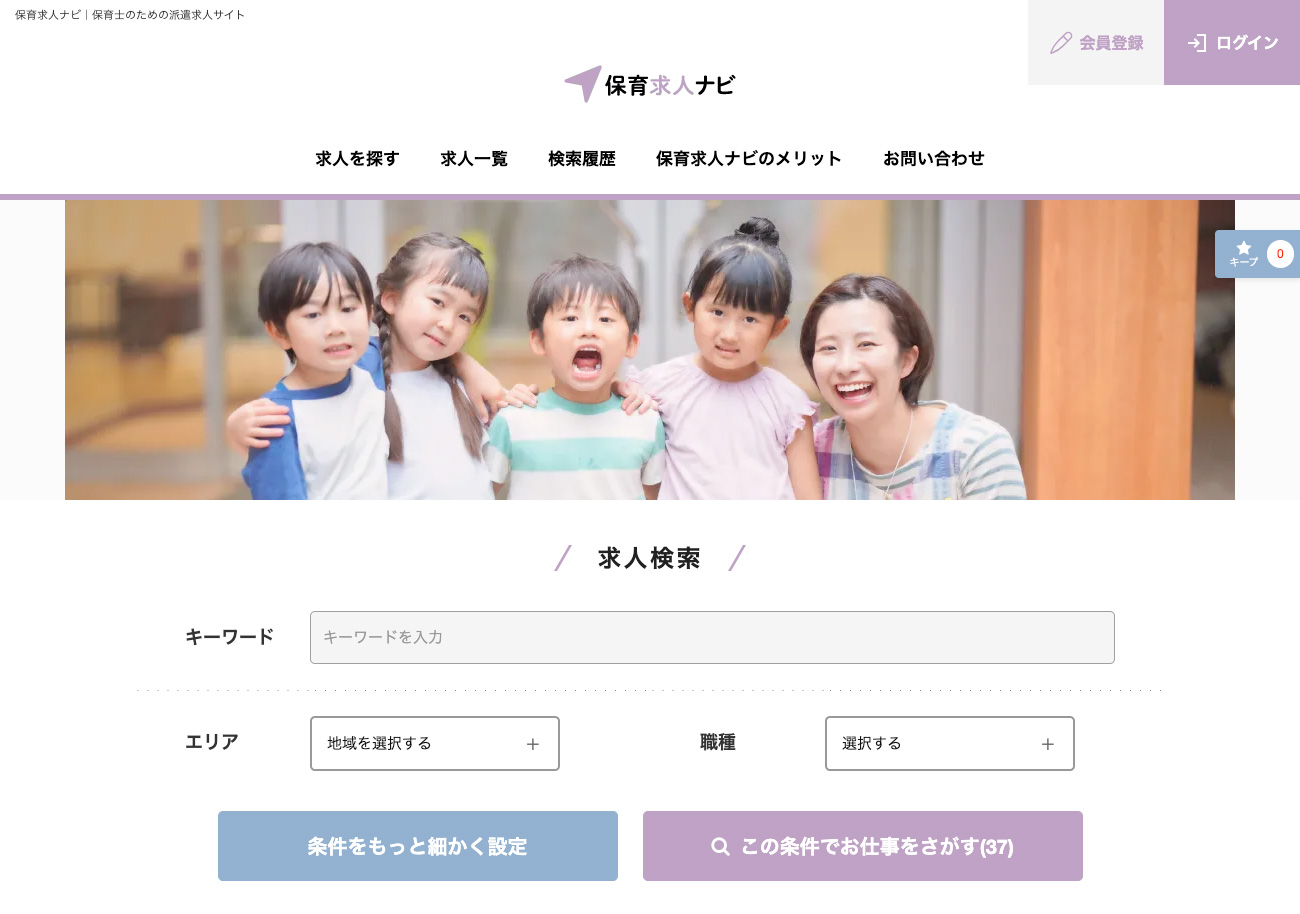Select 保育求人ナビのメリット menu item
Screen dimensions: 1300x914
pos(749,158)
